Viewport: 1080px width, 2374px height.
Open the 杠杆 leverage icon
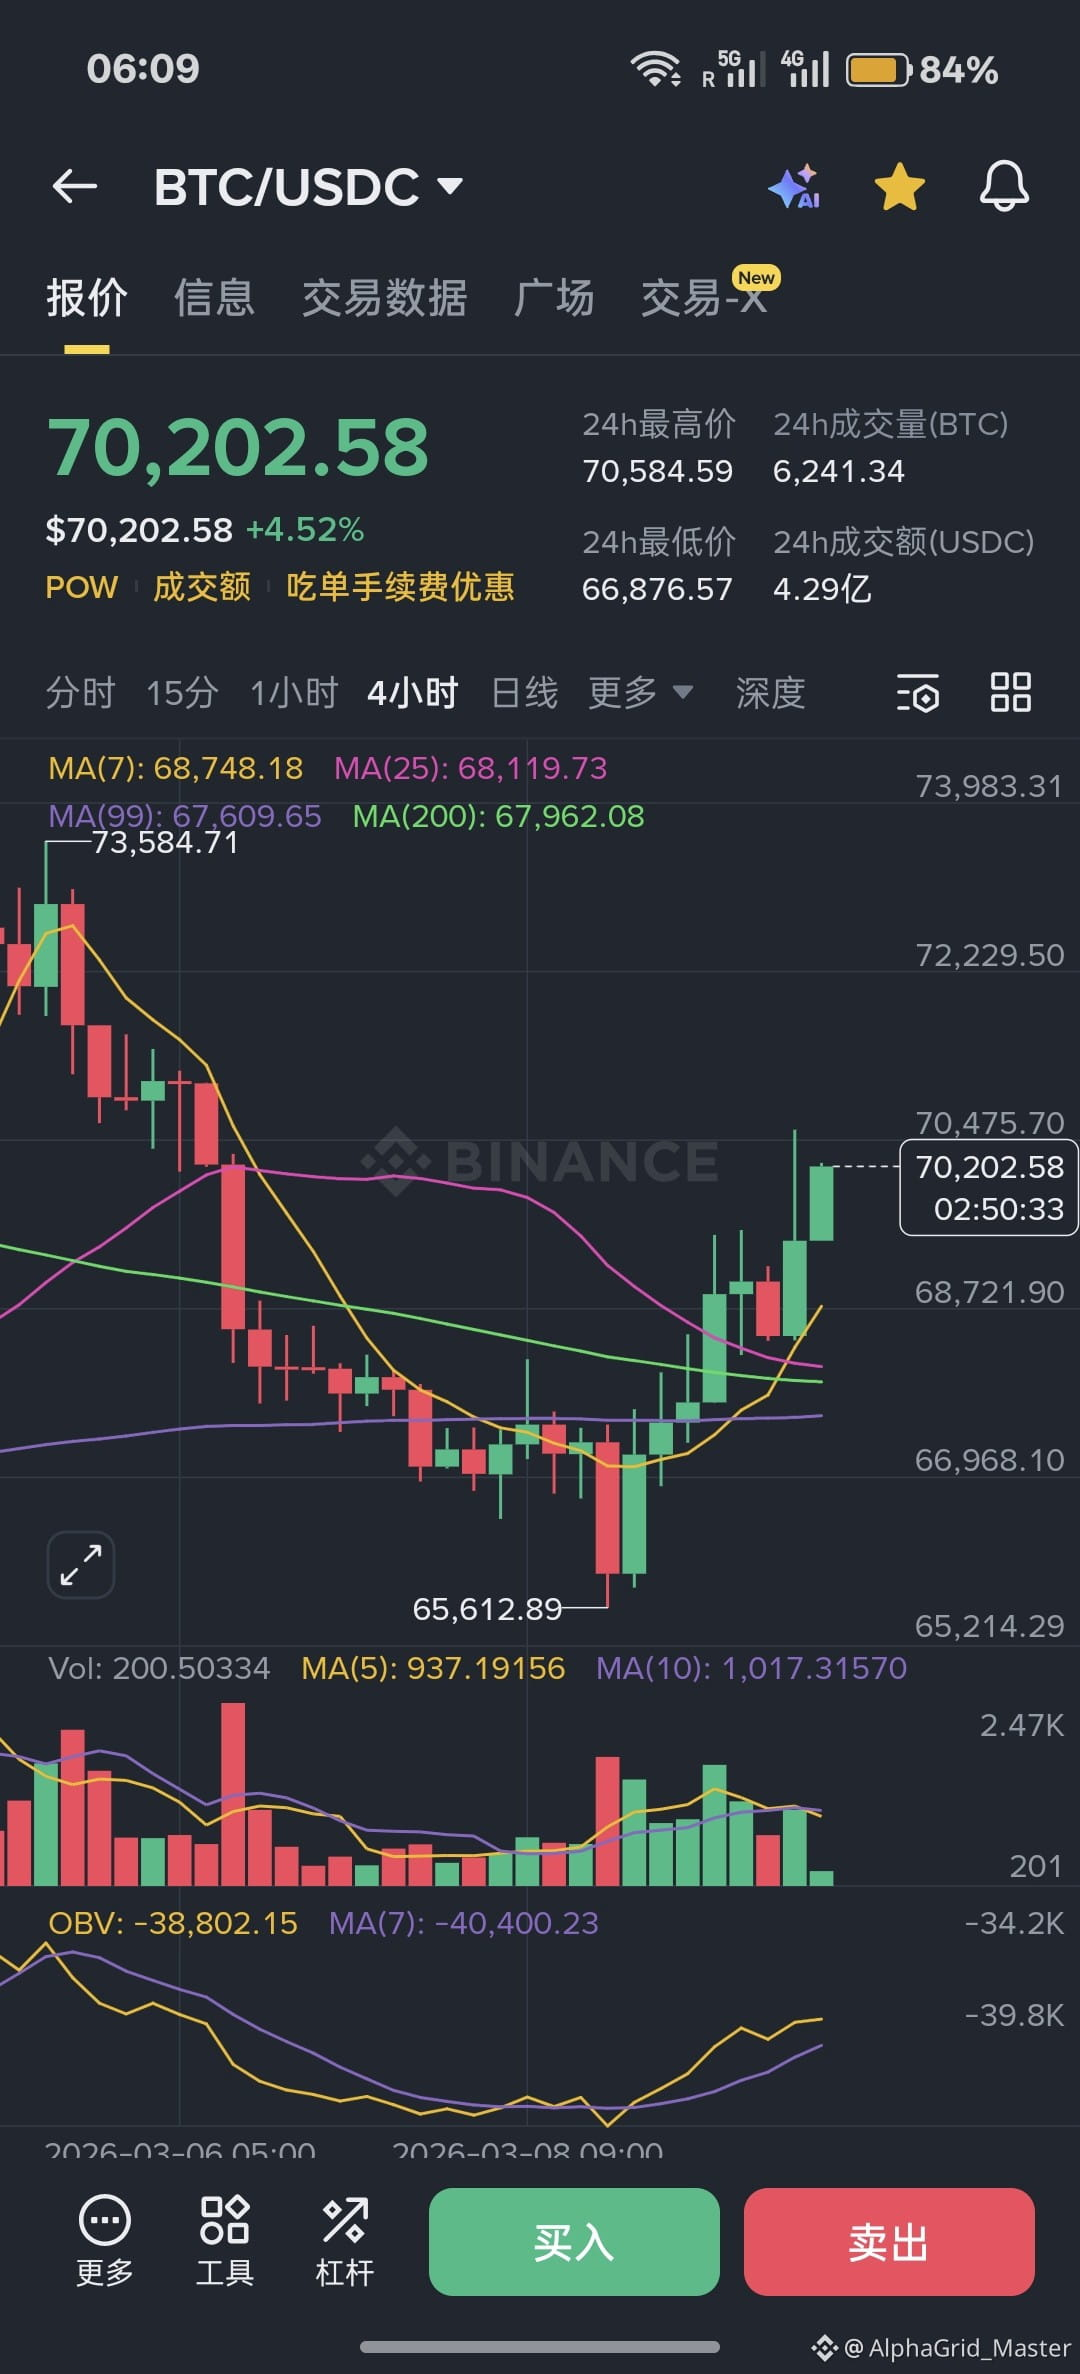point(345,2241)
